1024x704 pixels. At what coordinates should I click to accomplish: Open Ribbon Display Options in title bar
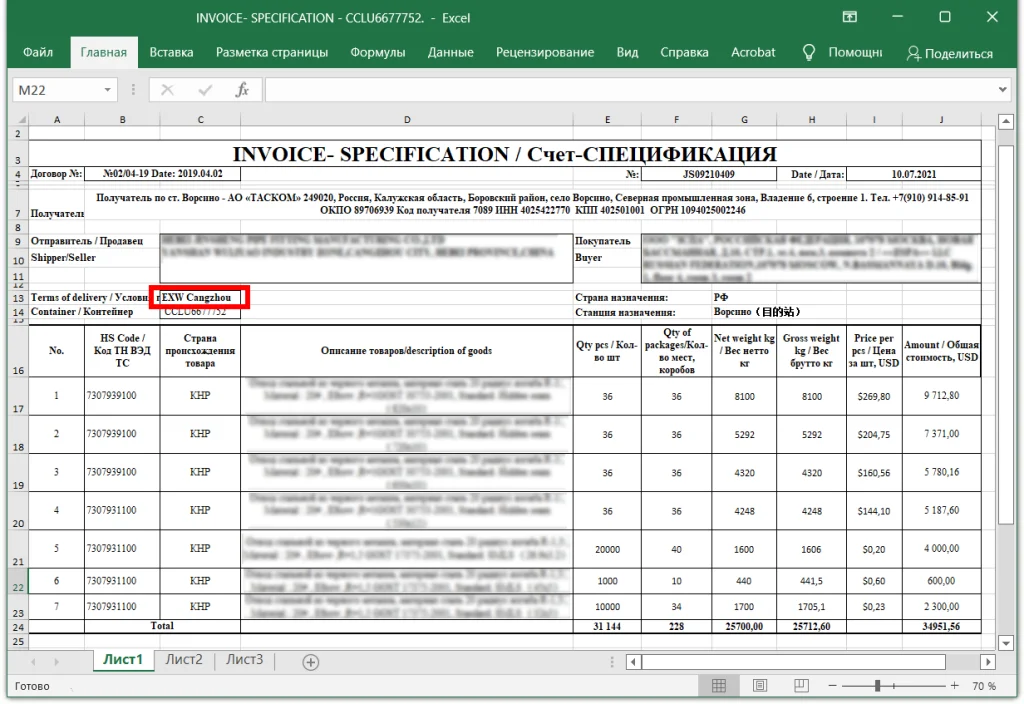point(849,17)
